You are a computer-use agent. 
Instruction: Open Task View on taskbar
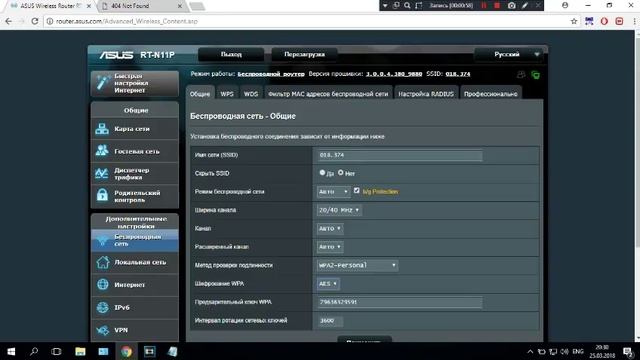coord(56,351)
